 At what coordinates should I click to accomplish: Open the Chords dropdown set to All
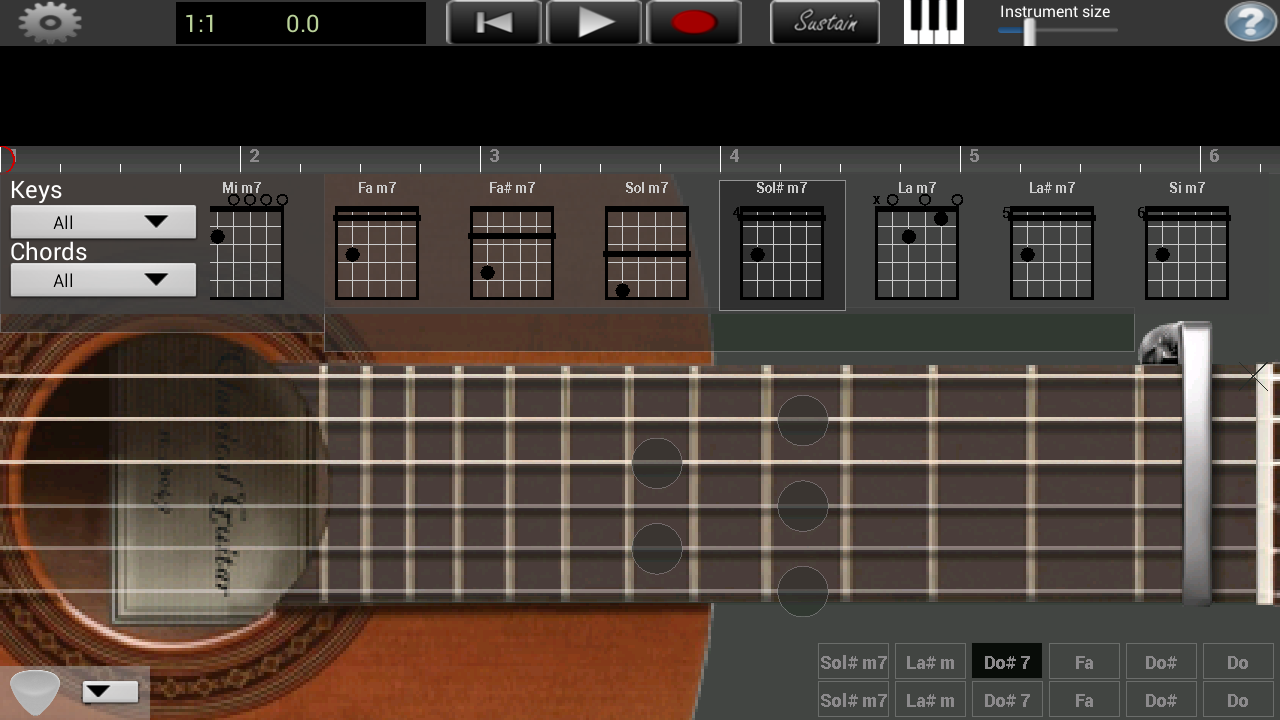(103, 280)
